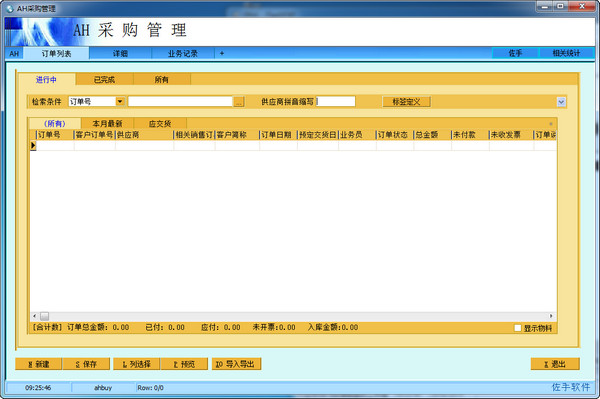
Task: Click the 佐手软件 label in status bar
Action: pos(571,387)
